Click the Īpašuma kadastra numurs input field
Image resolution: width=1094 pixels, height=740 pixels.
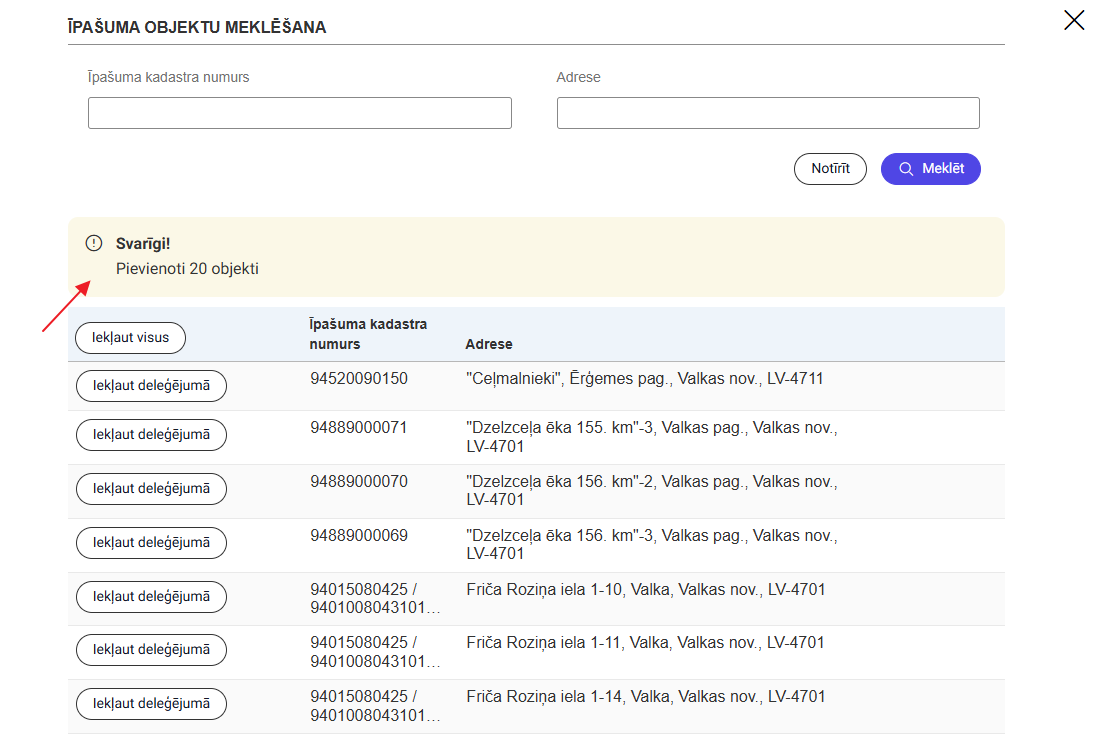[299, 113]
